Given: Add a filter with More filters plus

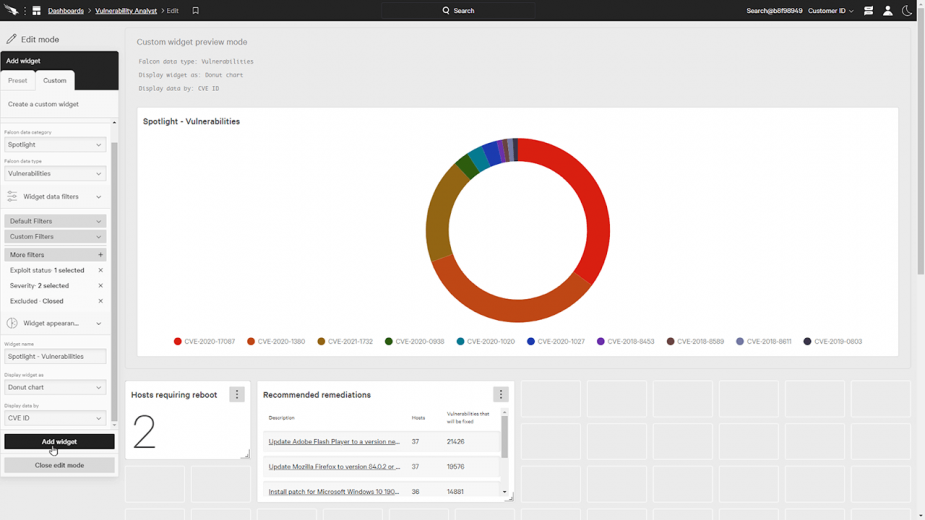Looking at the screenshot, I should tap(100, 255).
